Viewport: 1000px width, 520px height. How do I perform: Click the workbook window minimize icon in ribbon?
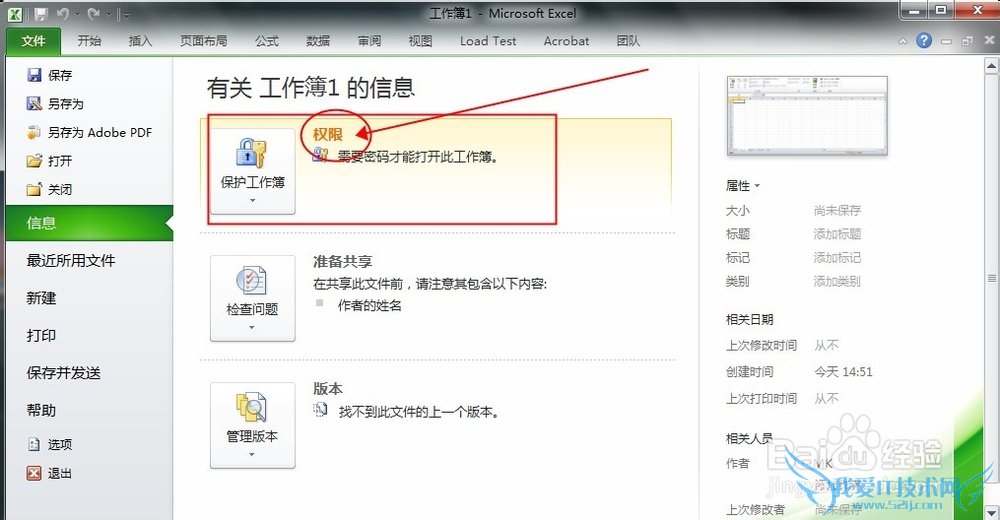click(946, 41)
